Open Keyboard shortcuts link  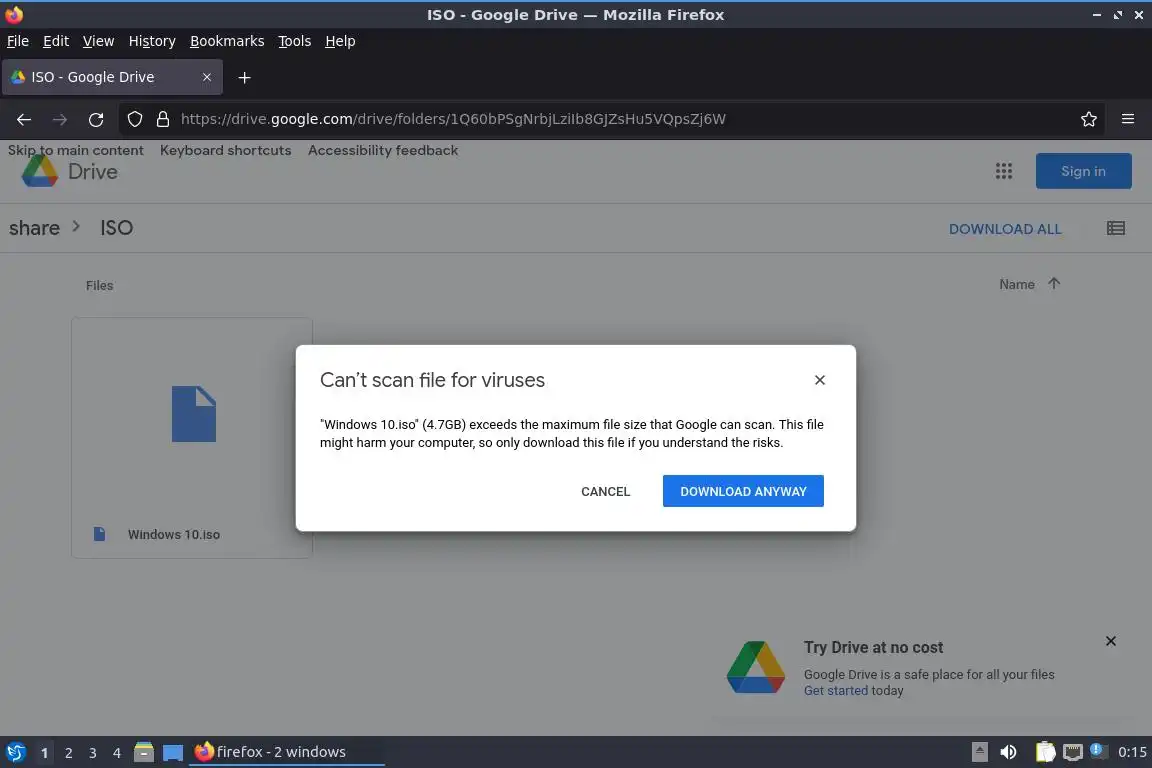point(226,150)
